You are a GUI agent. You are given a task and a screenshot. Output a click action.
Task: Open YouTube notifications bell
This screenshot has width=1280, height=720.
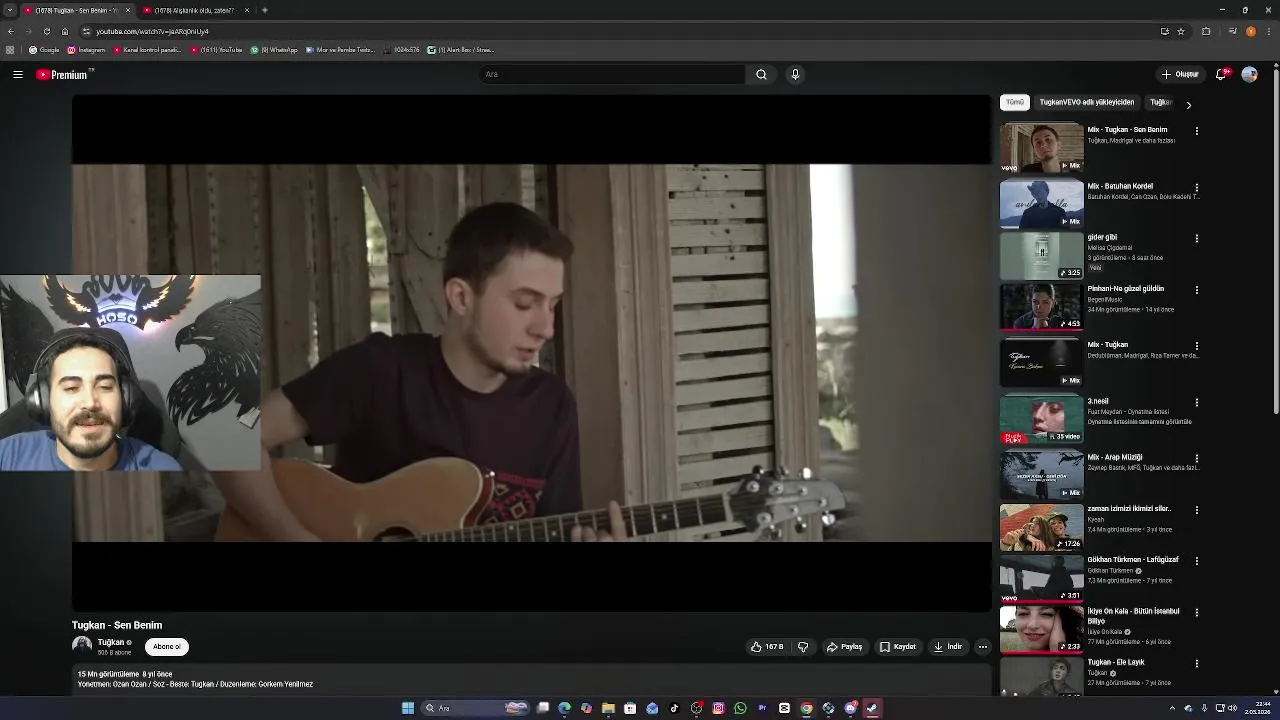pyautogui.click(x=1221, y=74)
